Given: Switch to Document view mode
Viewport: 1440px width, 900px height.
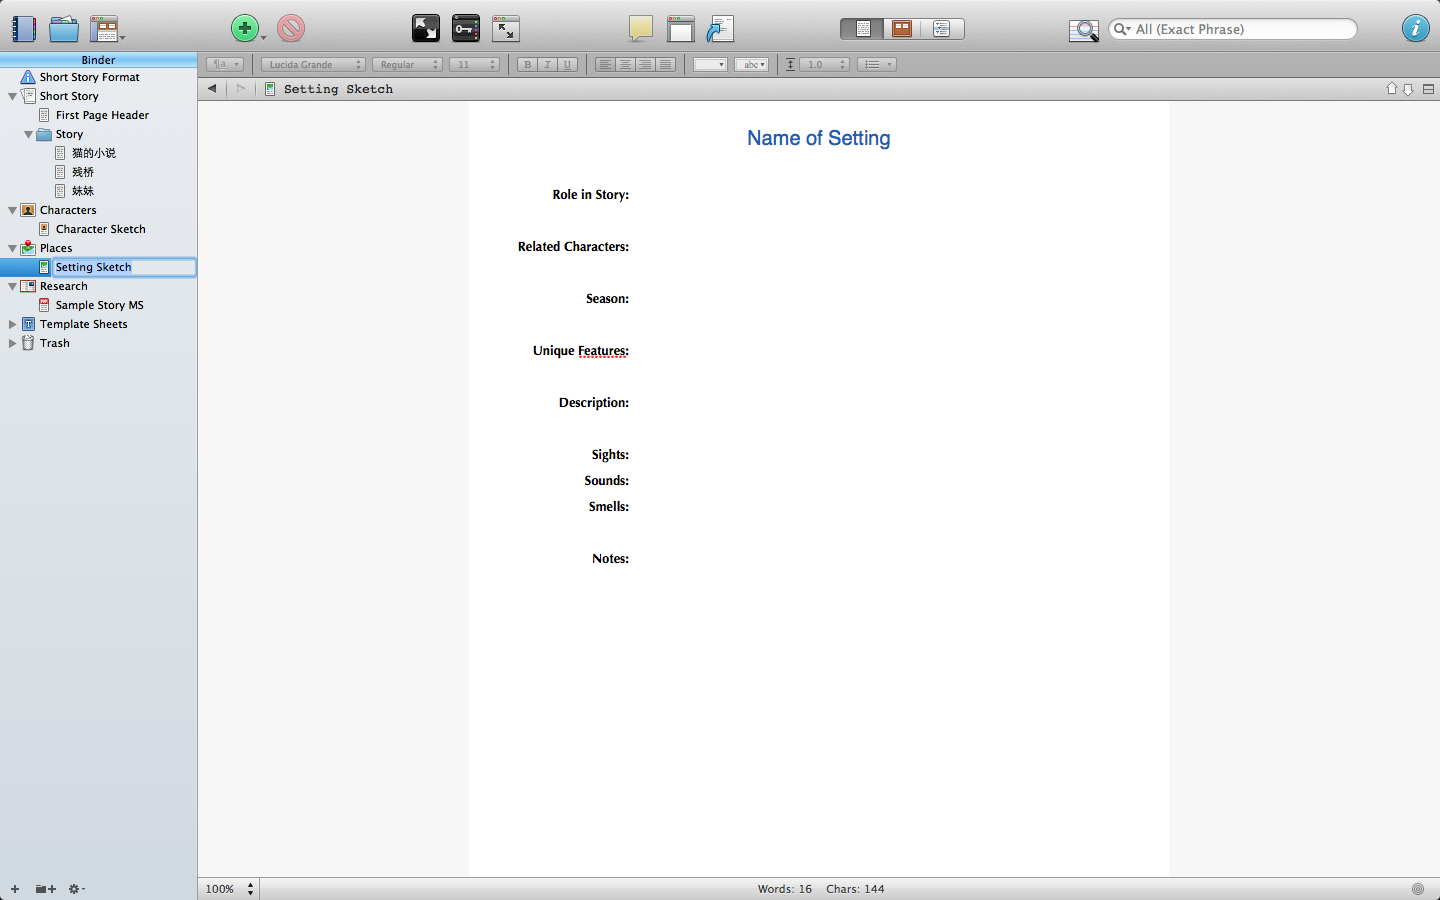Looking at the screenshot, I should tap(862, 29).
